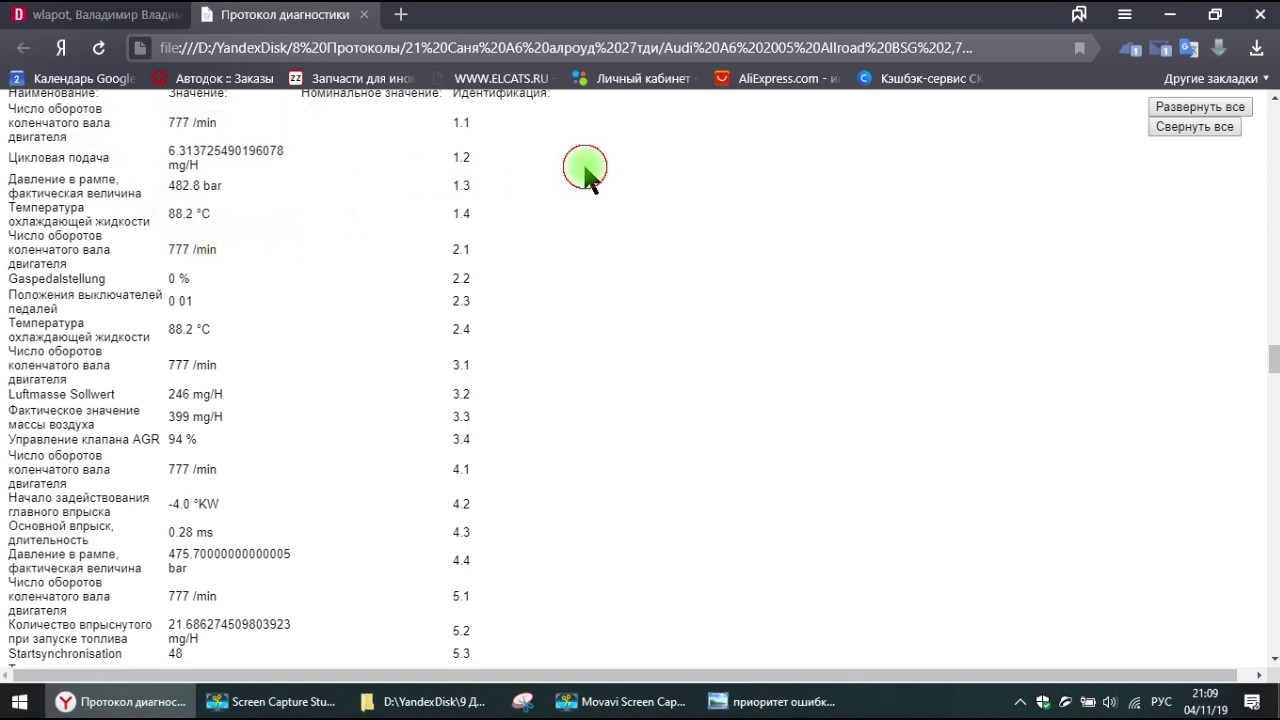Switch the РУС input language

1161,702
